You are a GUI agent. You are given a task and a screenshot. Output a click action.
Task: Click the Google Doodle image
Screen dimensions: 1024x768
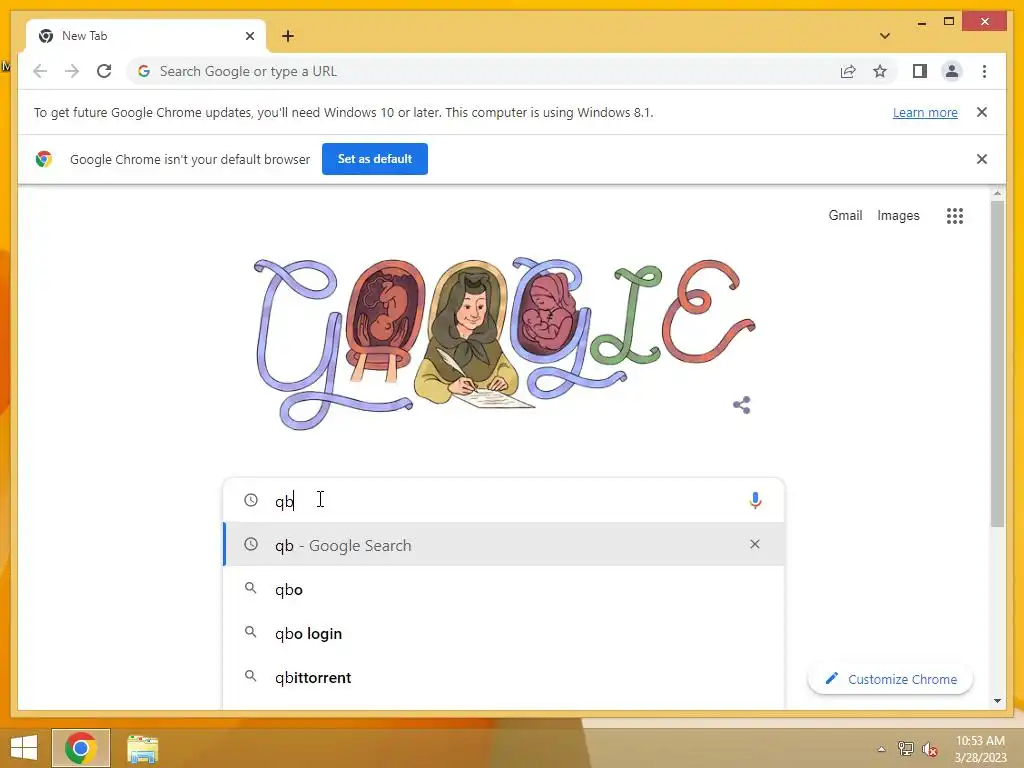[504, 344]
